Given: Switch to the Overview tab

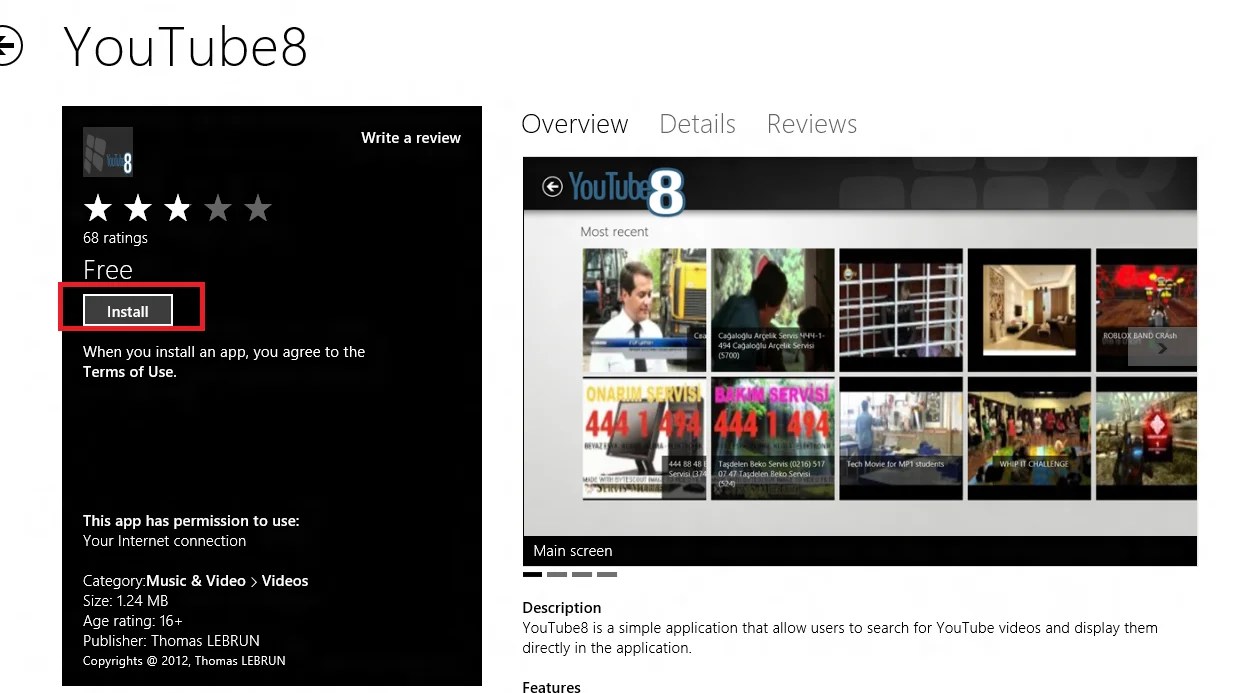Looking at the screenshot, I should click(575, 124).
